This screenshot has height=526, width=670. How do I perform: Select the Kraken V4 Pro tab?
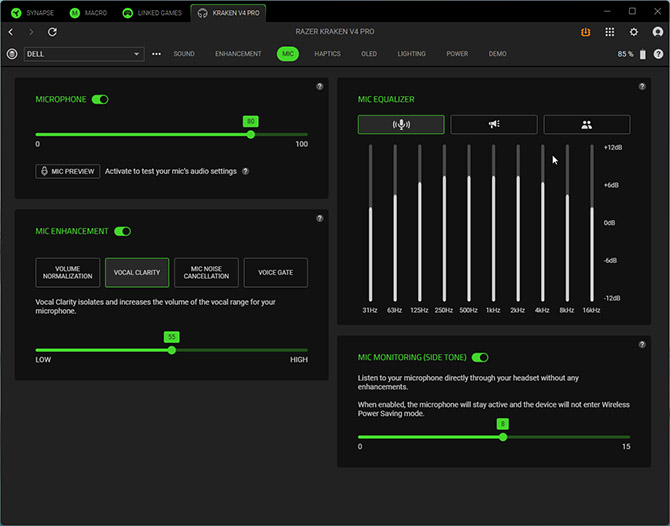pyautogui.click(x=229, y=13)
